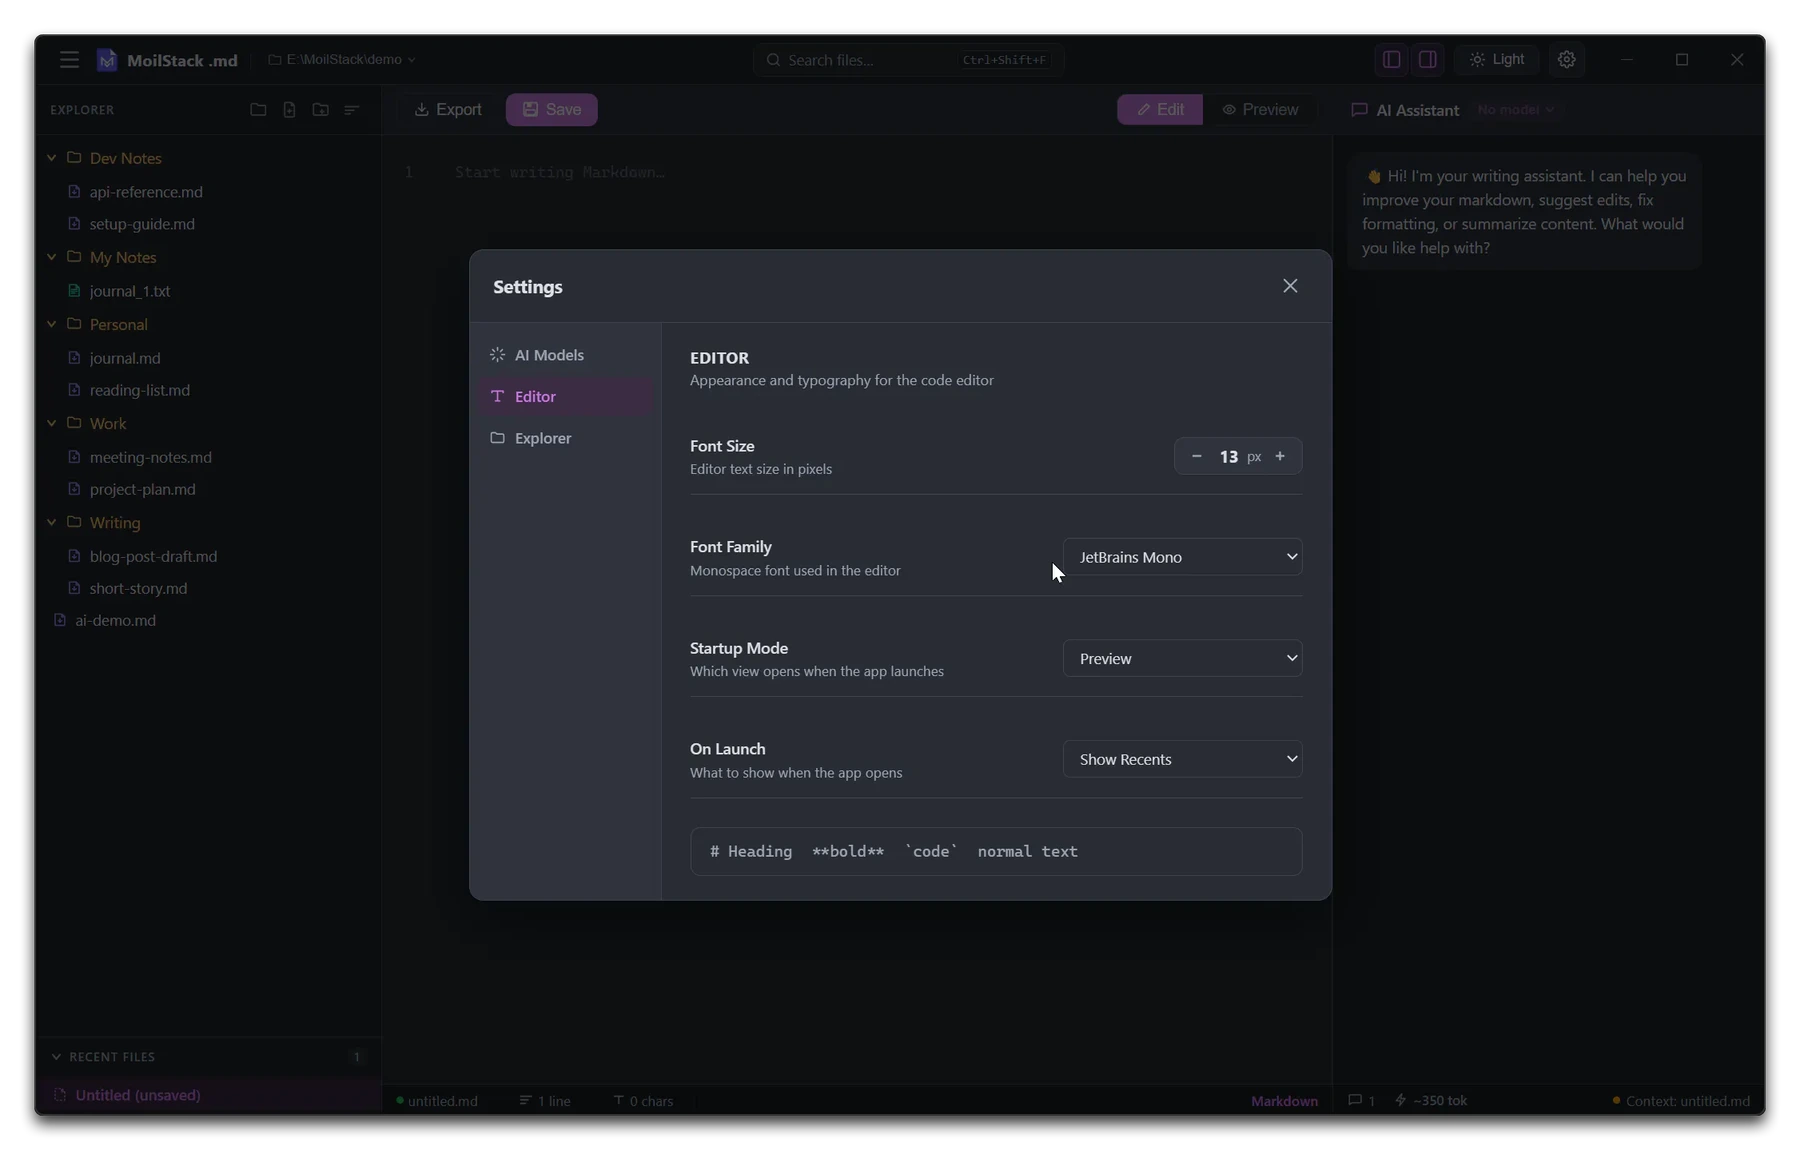Collapse the My Notes folder

tap(52, 257)
